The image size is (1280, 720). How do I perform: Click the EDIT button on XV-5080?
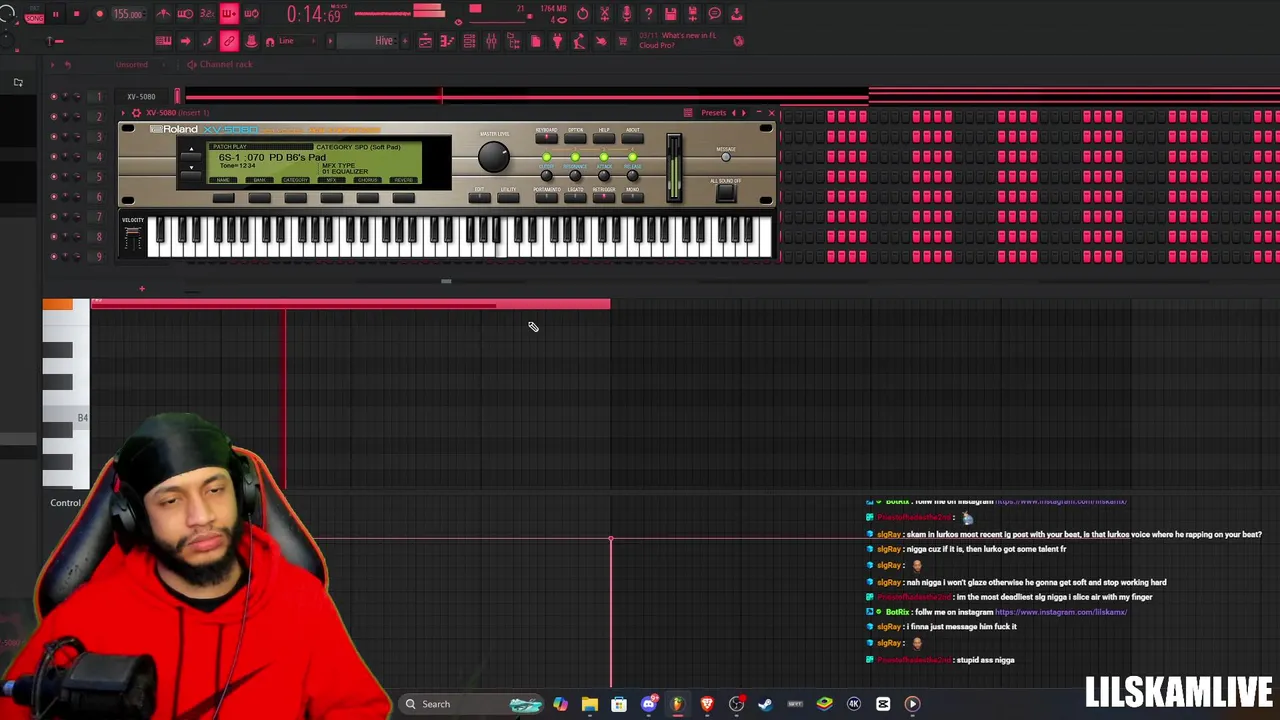point(479,197)
